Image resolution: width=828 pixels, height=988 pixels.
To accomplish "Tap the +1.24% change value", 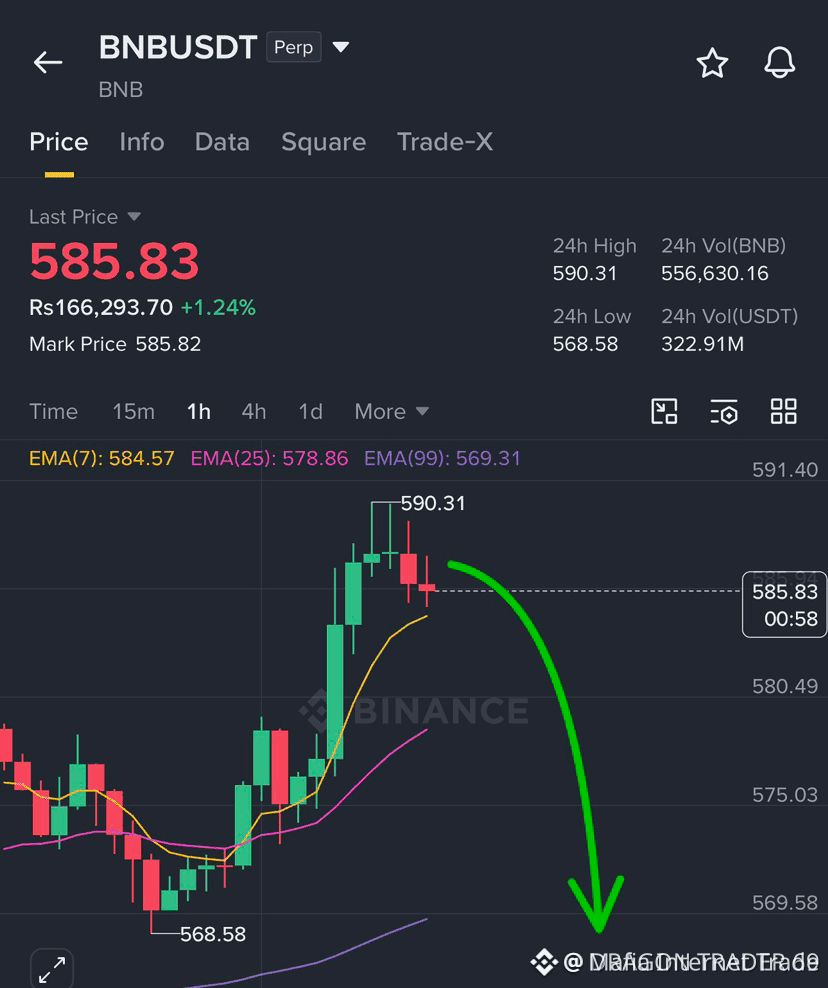I will pos(218,307).
